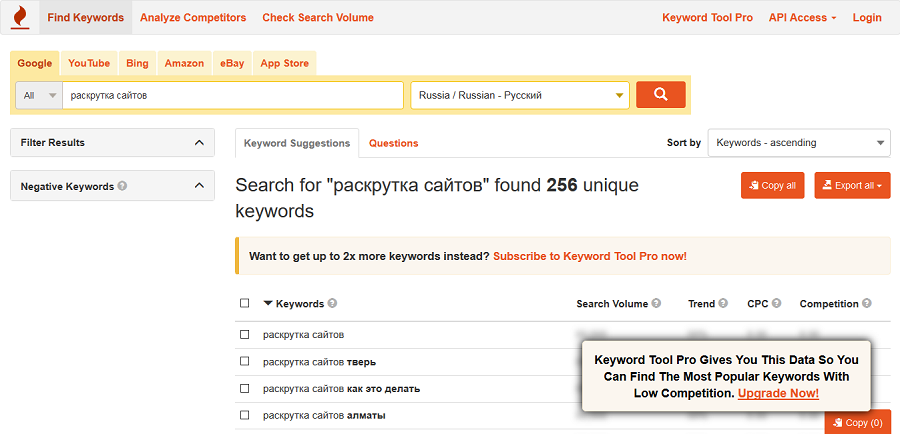The height and width of the screenshot is (434, 900).
Task: Open the Sort by Keywords - ascending dropdown
Action: (799, 143)
